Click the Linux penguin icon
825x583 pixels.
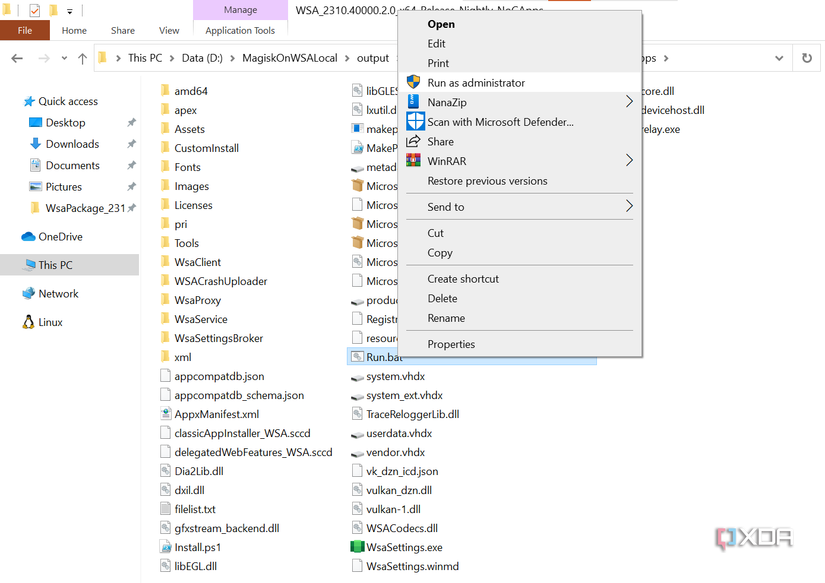point(28,322)
